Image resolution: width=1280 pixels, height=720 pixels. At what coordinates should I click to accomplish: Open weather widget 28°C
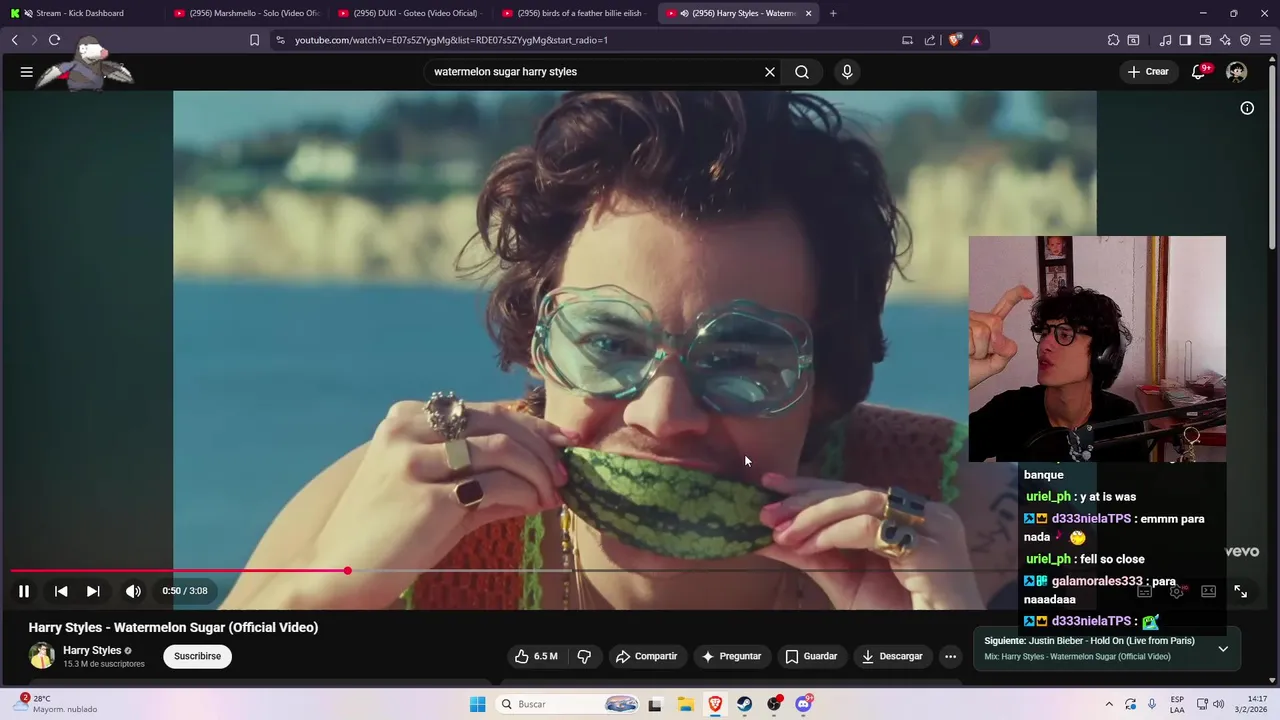click(x=55, y=704)
